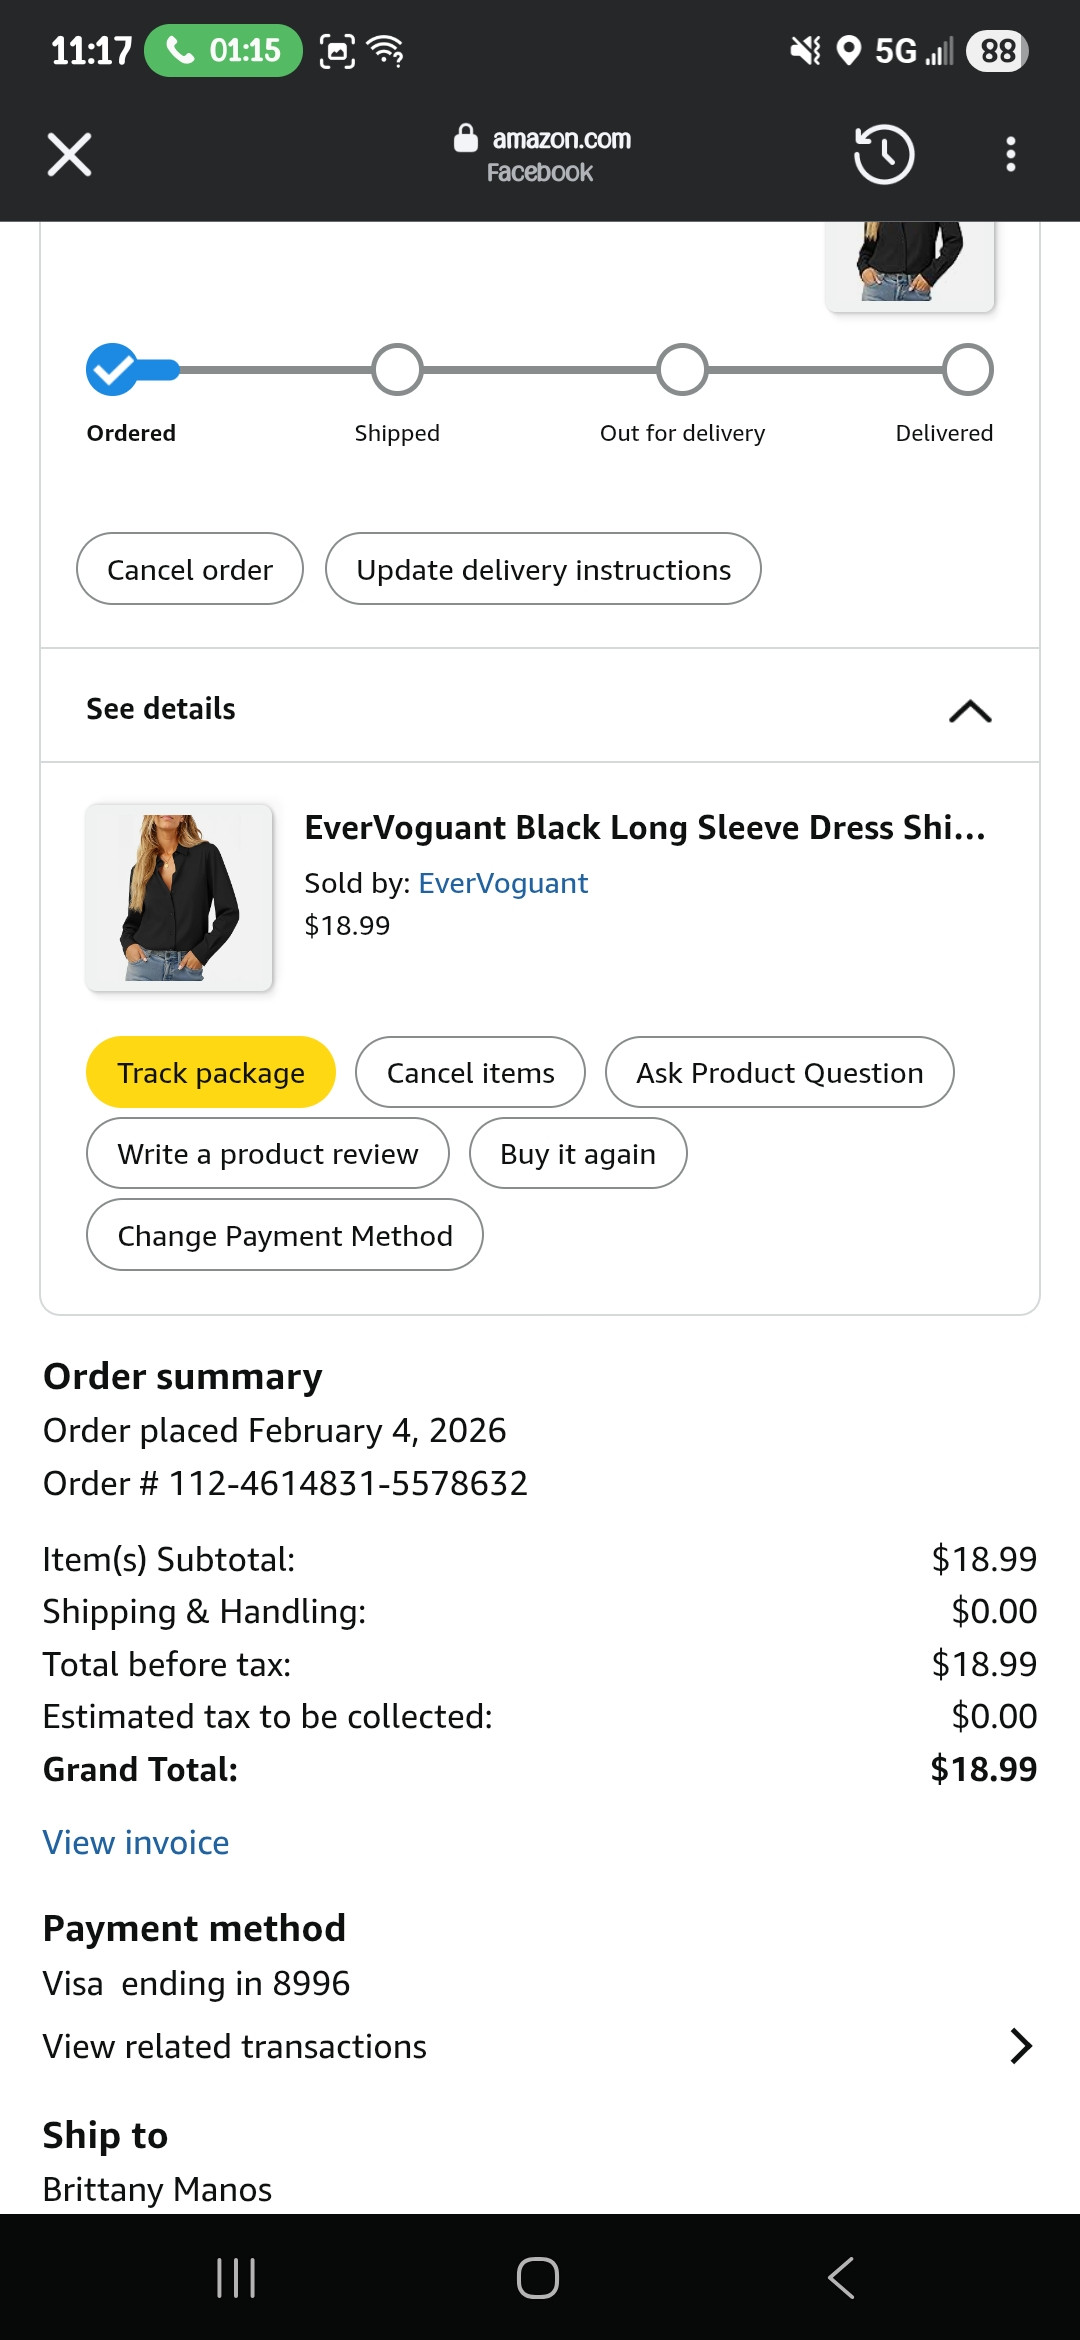Open the recent apps navigation button
The width and height of the screenshot is (1080, 2340).
tap(236, 2278)
